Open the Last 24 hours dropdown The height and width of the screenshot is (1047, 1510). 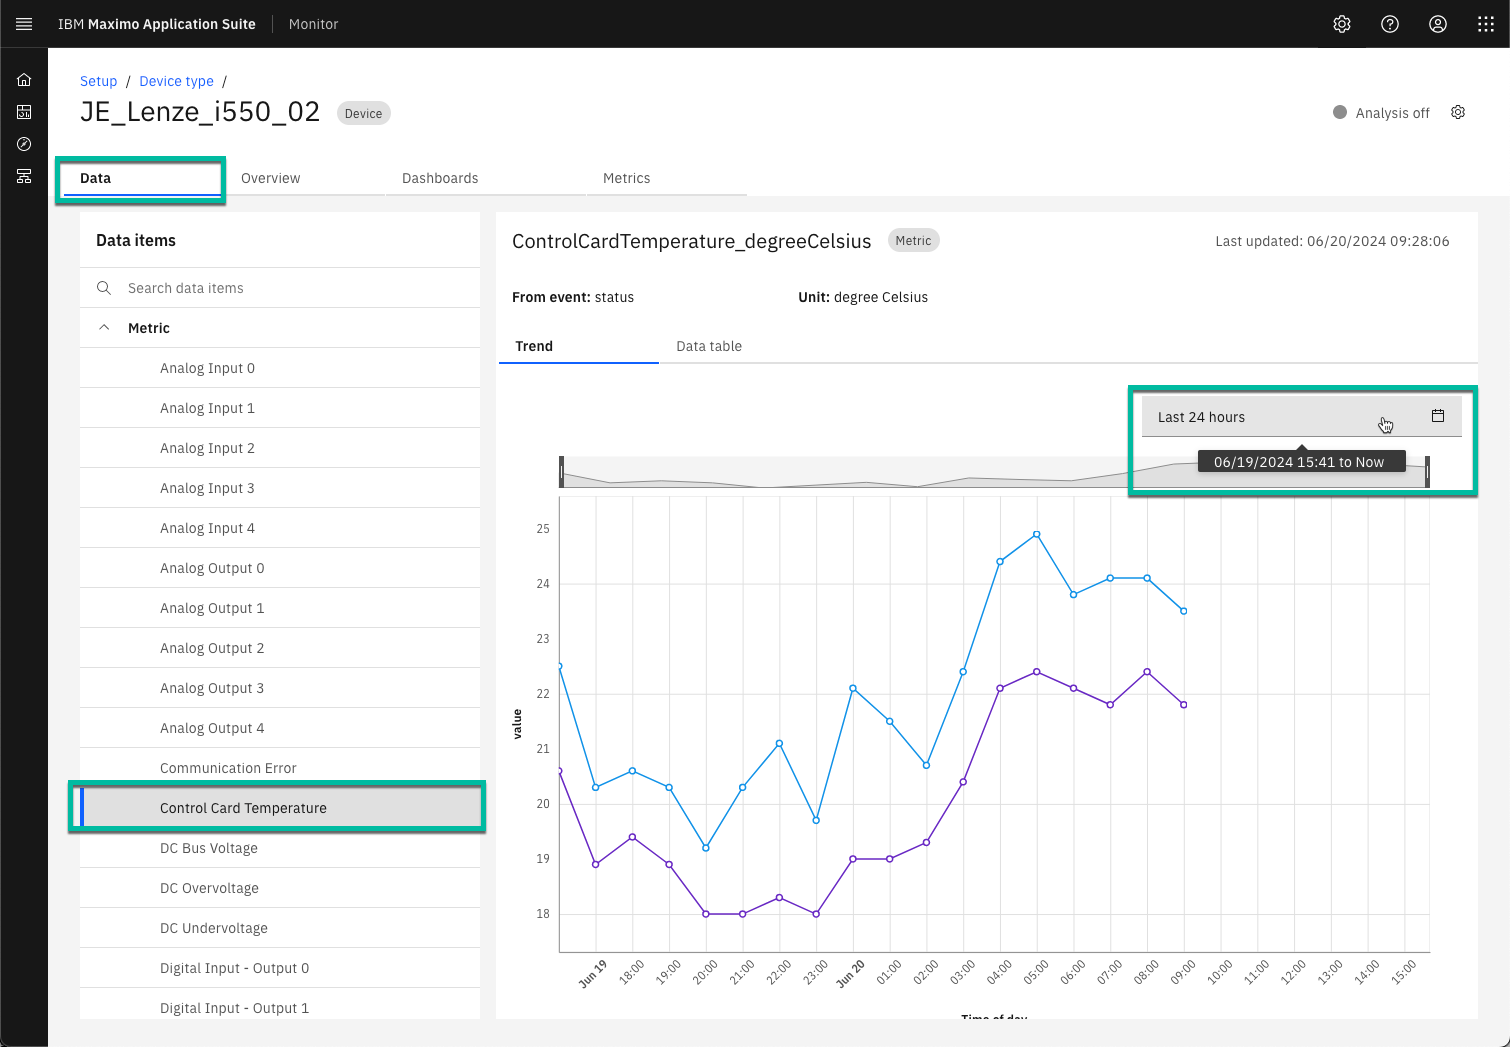1301,417
